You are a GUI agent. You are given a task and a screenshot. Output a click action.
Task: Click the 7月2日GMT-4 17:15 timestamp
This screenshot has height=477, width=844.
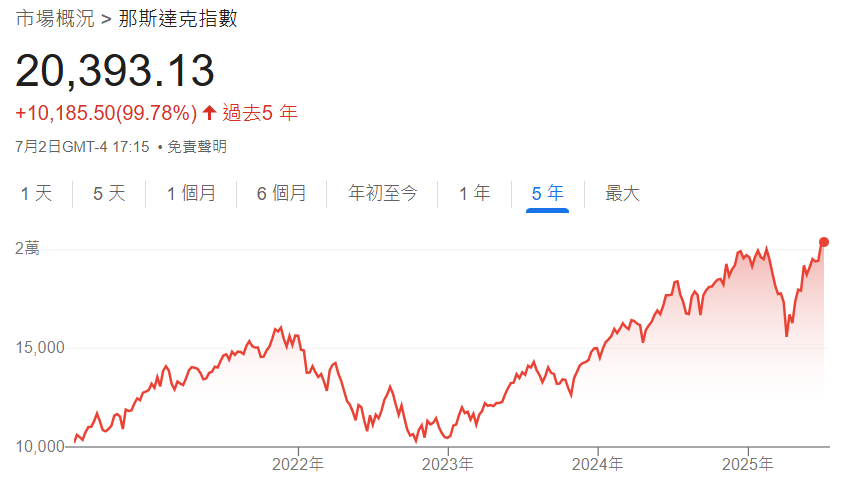point(82,146)
